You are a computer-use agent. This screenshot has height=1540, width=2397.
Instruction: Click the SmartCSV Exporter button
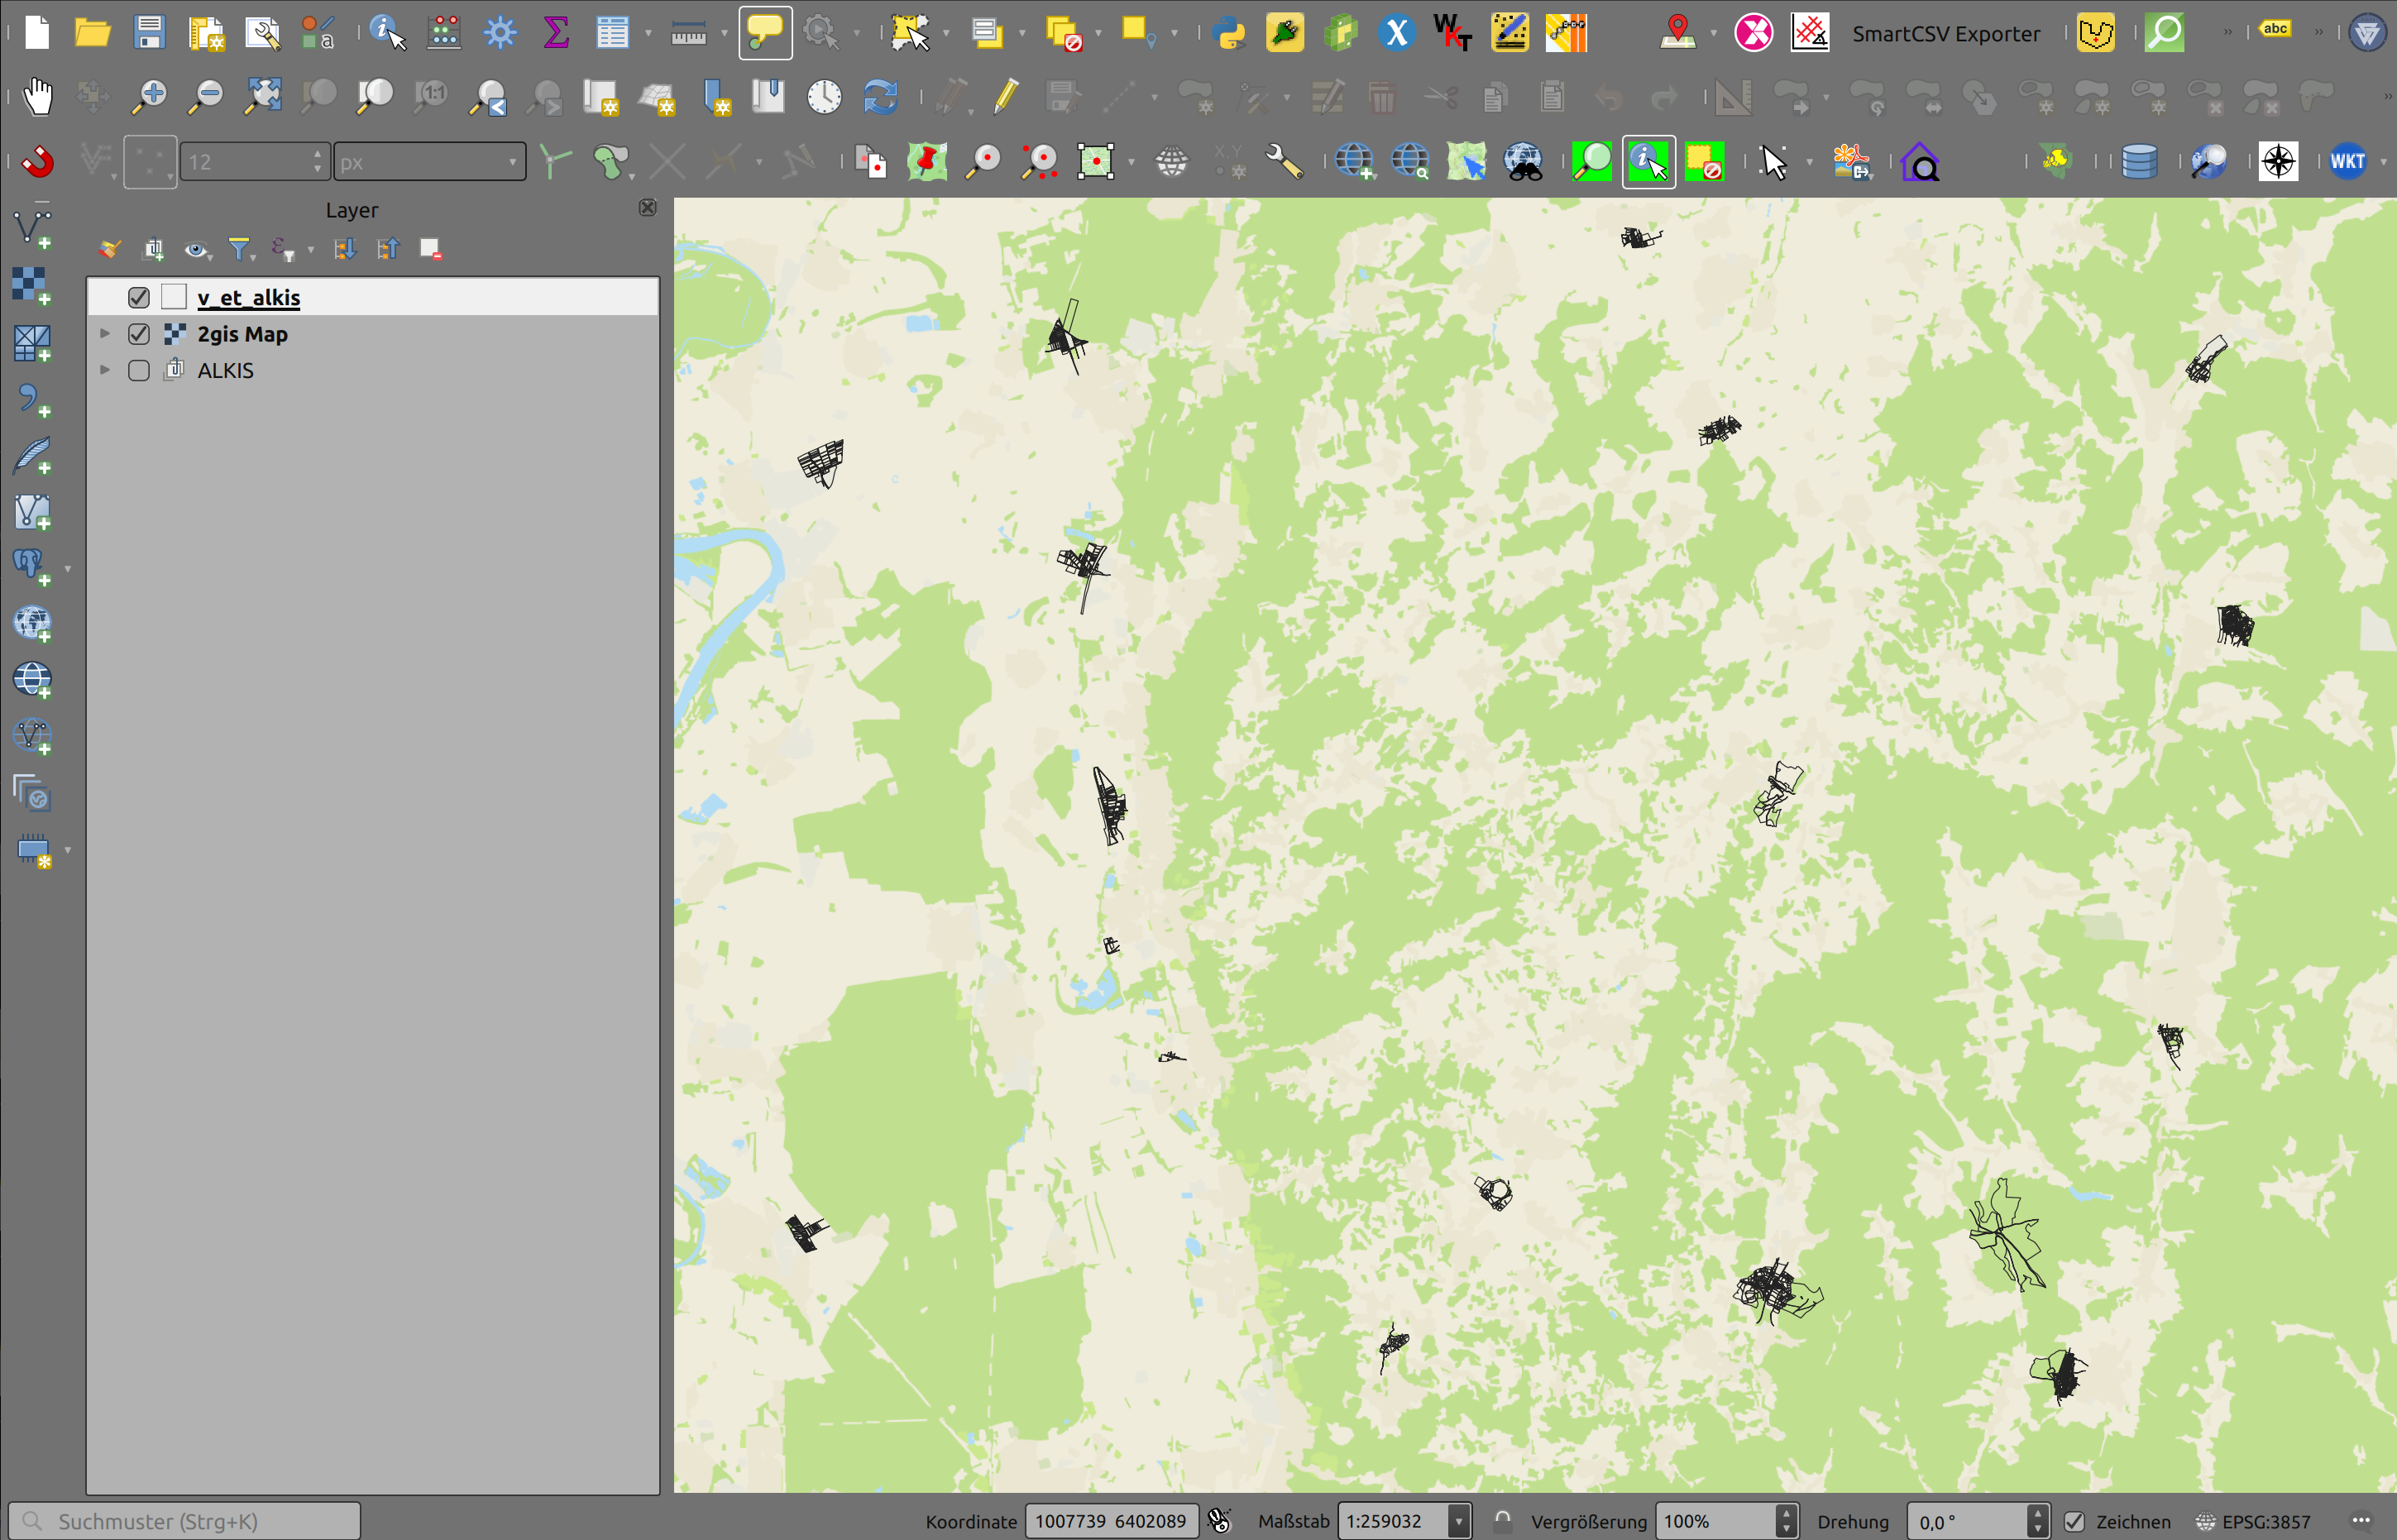tap(1945, 33)
